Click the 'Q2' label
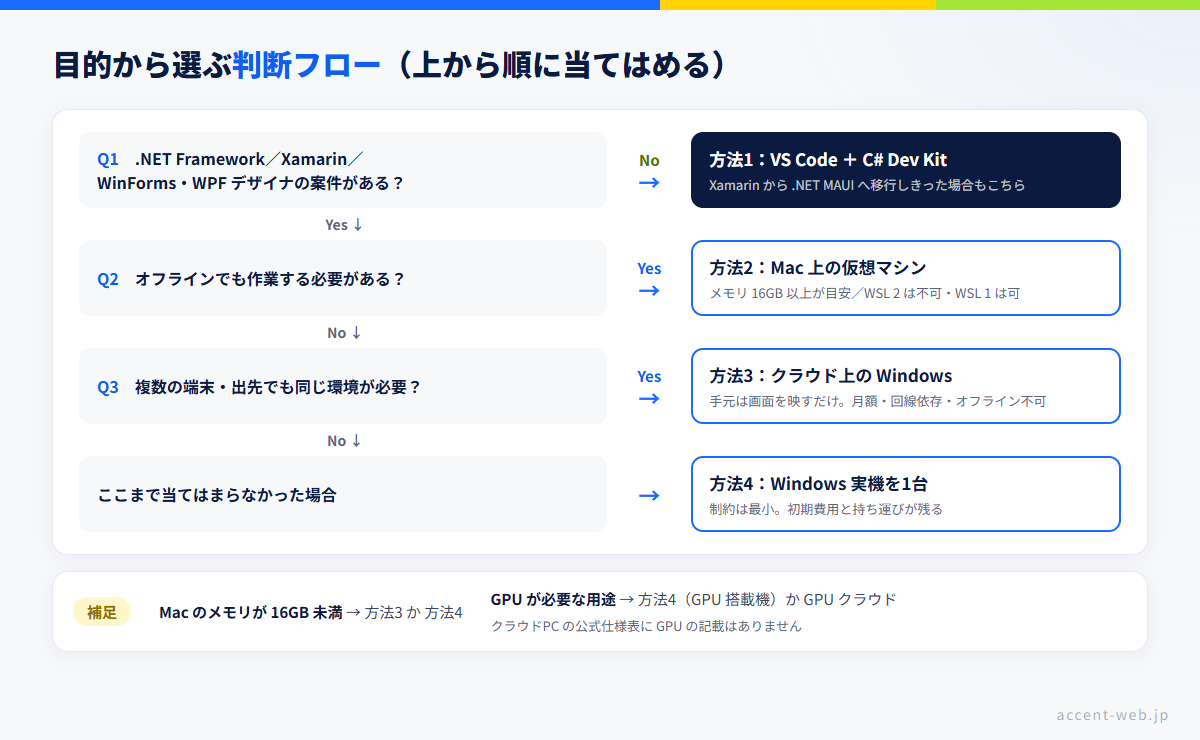This screenshot has height=740, width=1200. tap(108, 279)
